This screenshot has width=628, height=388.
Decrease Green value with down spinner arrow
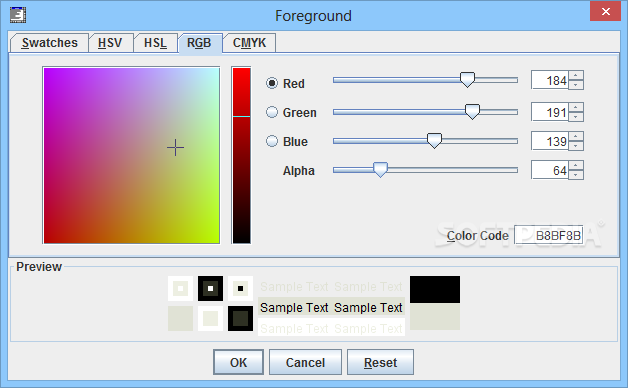click(x=576, y=117)
